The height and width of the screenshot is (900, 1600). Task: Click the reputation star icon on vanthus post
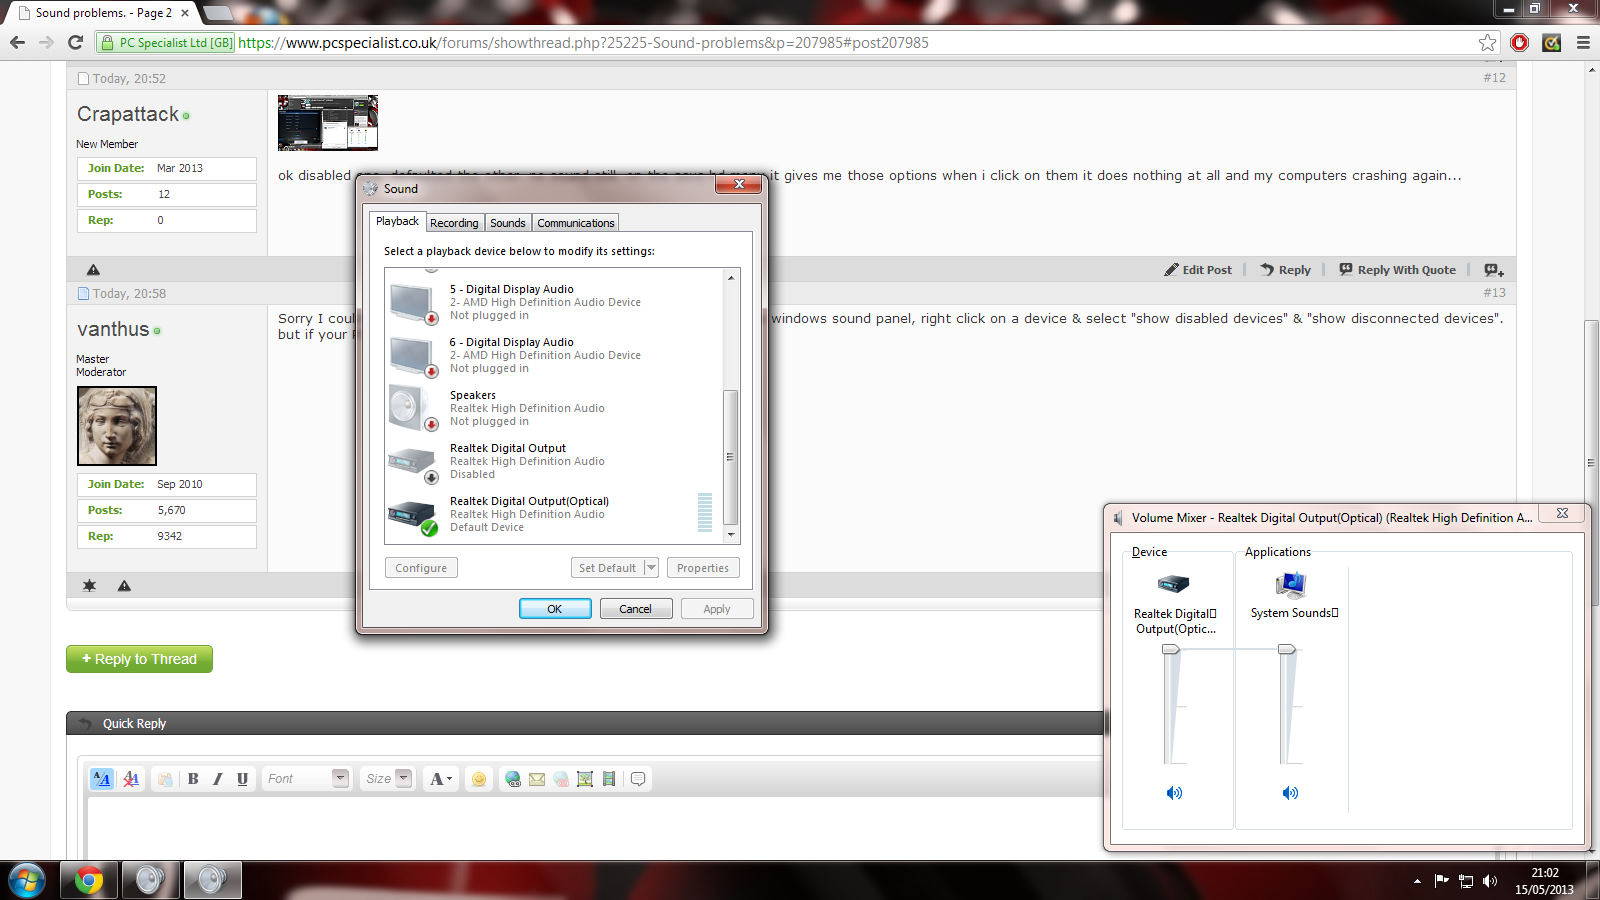89,586
